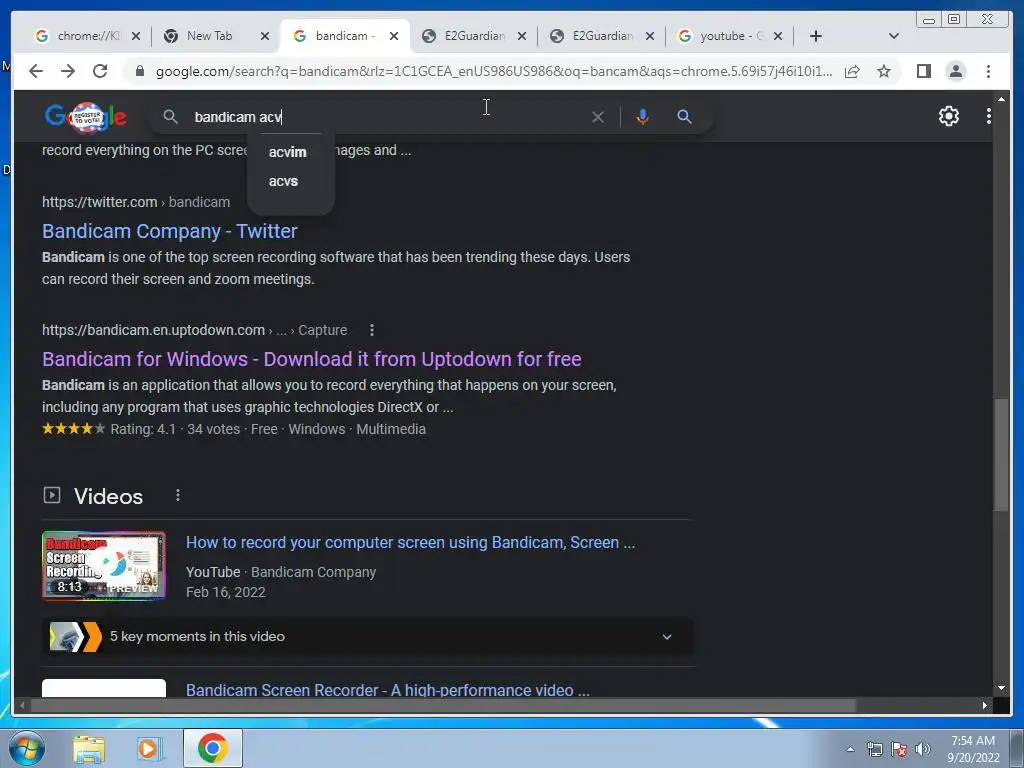
Task: Open Windows Explorer from the taskbar
Action: pos(89,749)
